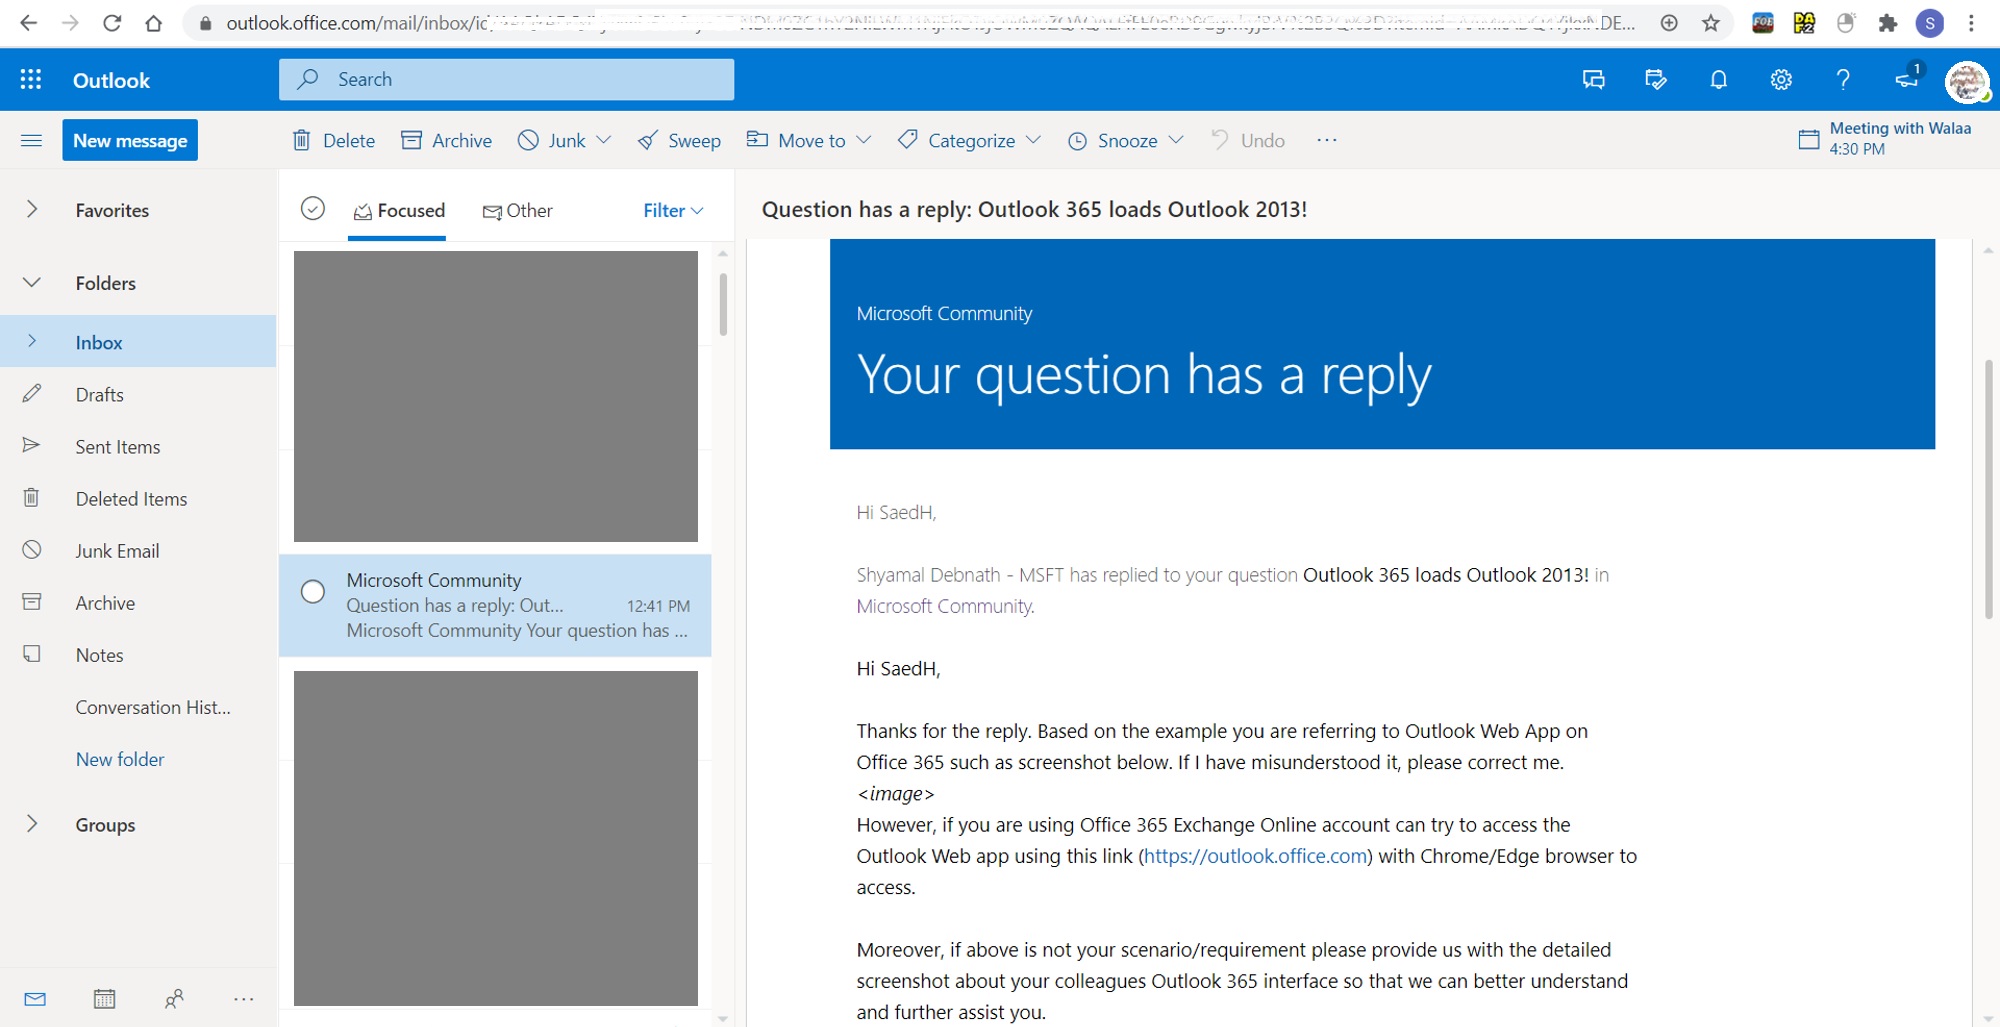Reload the page in Chrome
This screenshot has width=2000, height=1027.
click(x=112, y=23)
